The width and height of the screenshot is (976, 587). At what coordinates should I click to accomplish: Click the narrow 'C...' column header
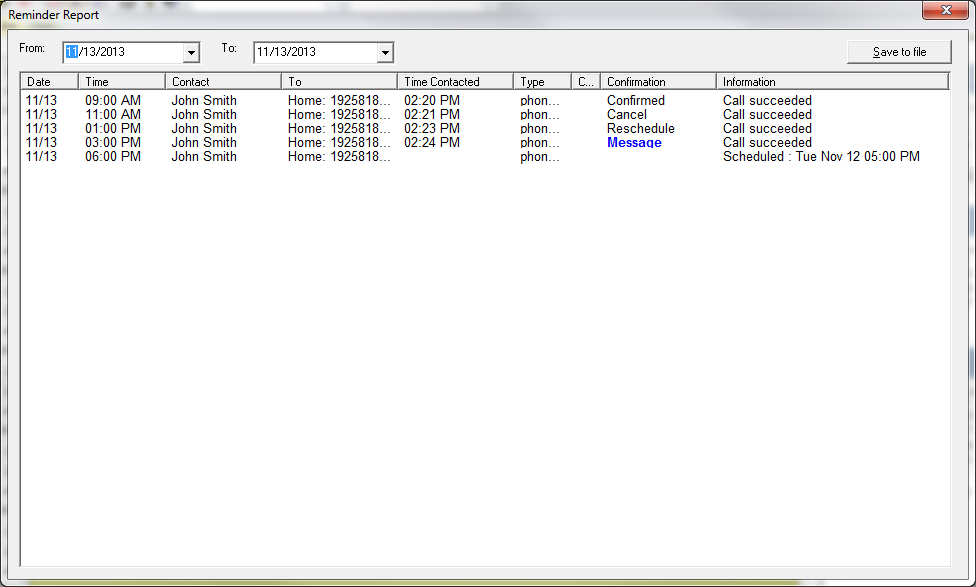pos(585,82)
